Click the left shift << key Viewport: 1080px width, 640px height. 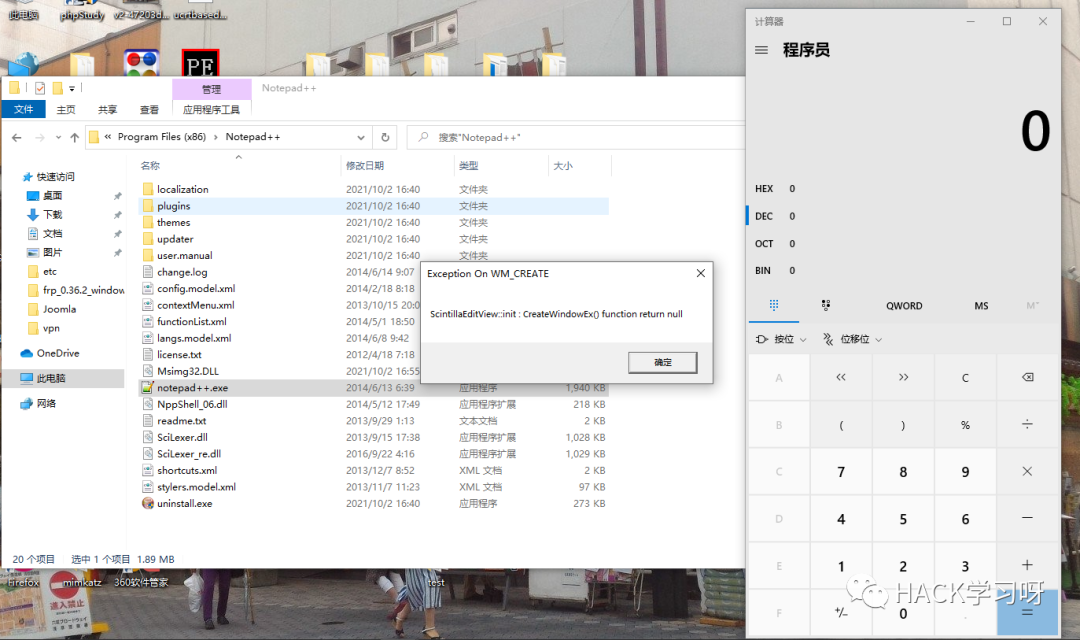(x=841, y=378)
